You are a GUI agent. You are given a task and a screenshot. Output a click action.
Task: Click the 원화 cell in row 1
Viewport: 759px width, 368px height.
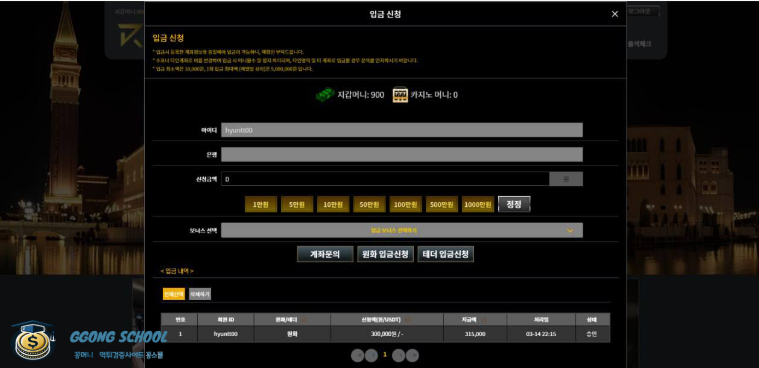point(292,334)
